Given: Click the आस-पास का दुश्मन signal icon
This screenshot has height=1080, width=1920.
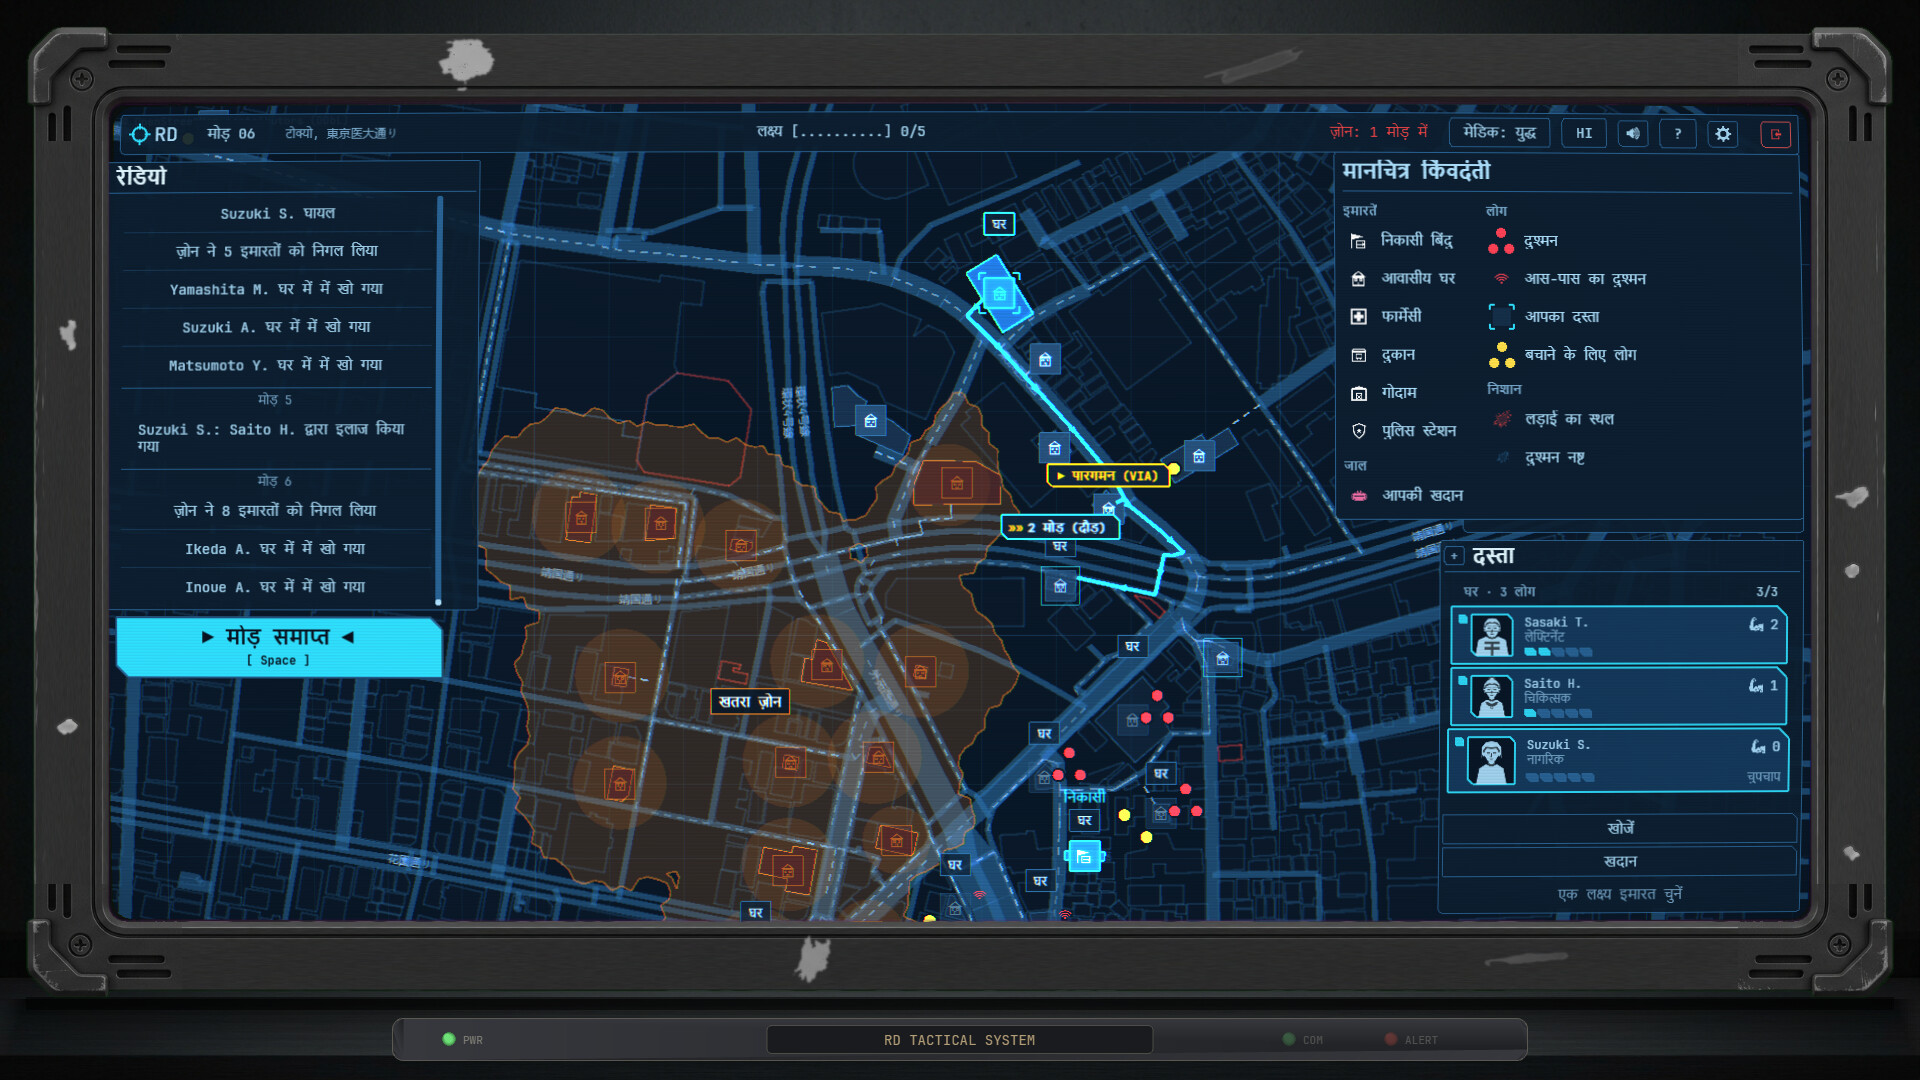Looking at the screenshot, I should click(x=1501, y=279).
